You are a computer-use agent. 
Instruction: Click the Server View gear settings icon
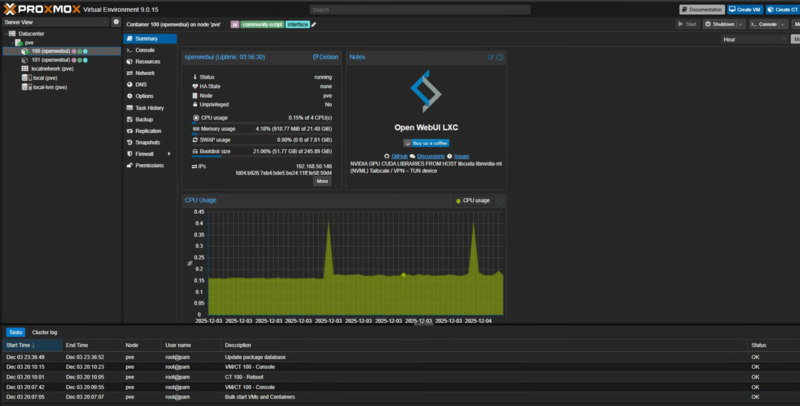(116, 21)
